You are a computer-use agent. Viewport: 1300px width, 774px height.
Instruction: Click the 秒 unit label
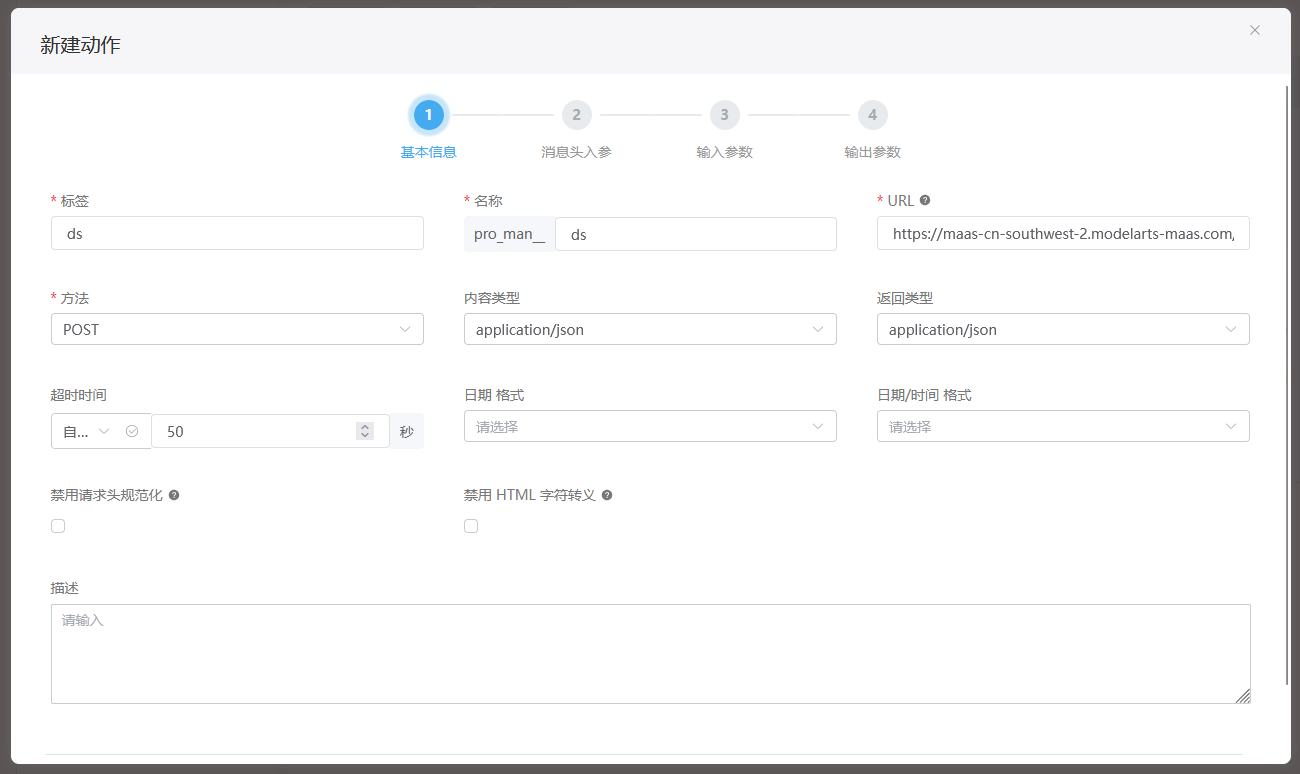tap(406, 431)
